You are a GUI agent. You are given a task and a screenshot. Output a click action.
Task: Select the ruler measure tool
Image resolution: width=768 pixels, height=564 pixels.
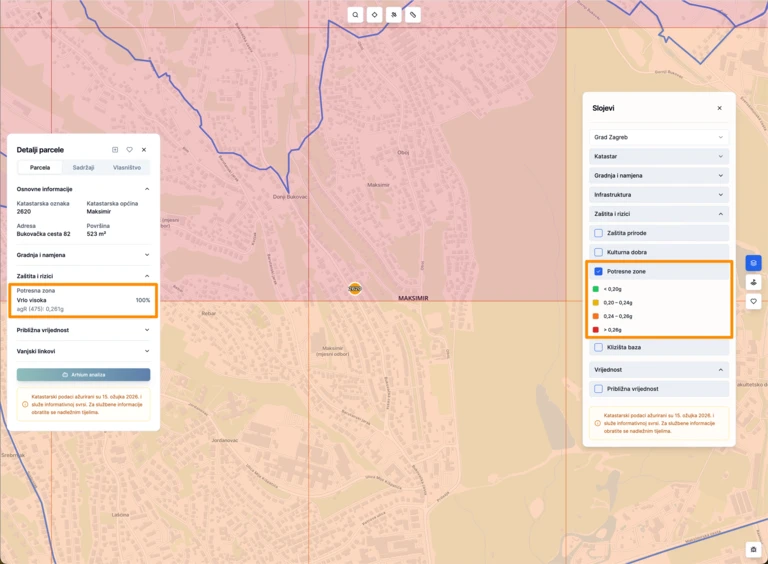pyautogui.click(x=413, y=15)
